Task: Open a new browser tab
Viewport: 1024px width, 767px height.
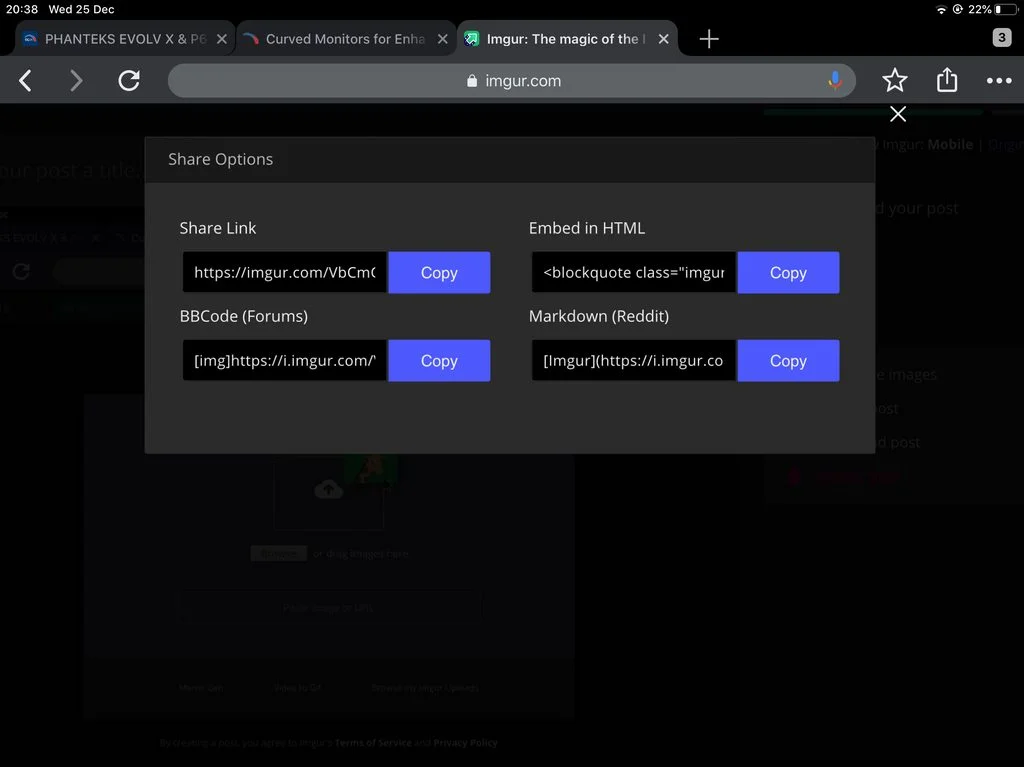Action: [709, 39]
